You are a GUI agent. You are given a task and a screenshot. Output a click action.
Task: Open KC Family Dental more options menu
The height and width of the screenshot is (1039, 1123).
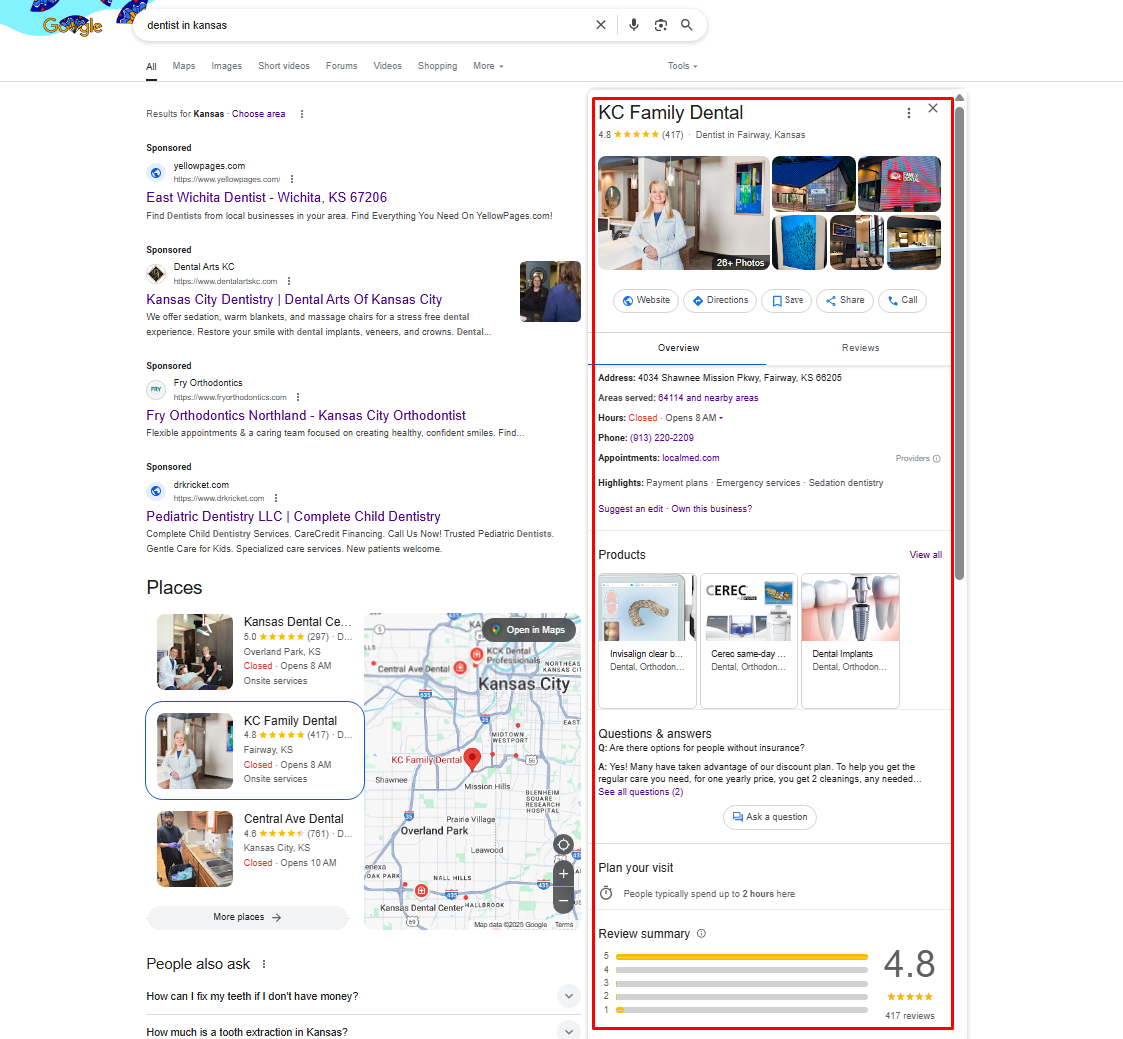point(908,113)
